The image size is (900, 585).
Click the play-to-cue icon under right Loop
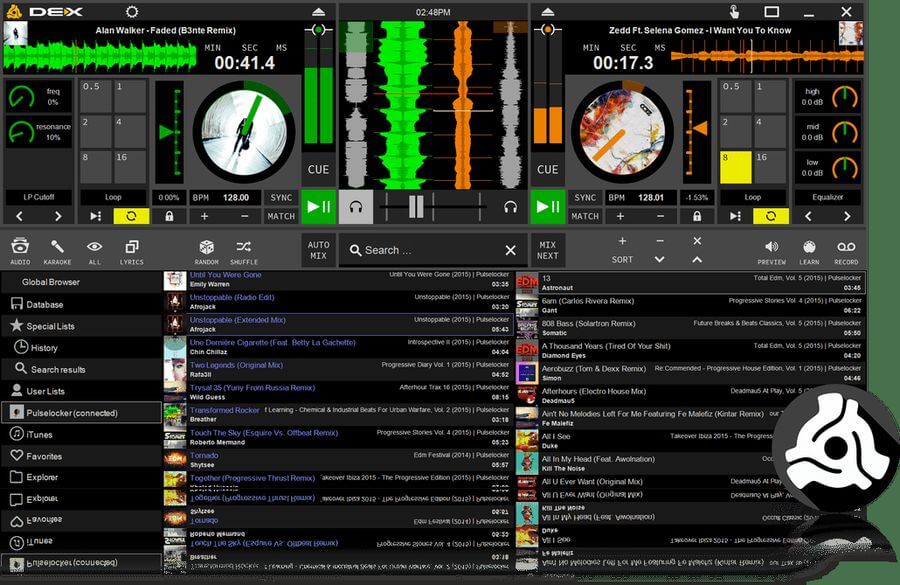pyautogui.click(x=735, y=216)
